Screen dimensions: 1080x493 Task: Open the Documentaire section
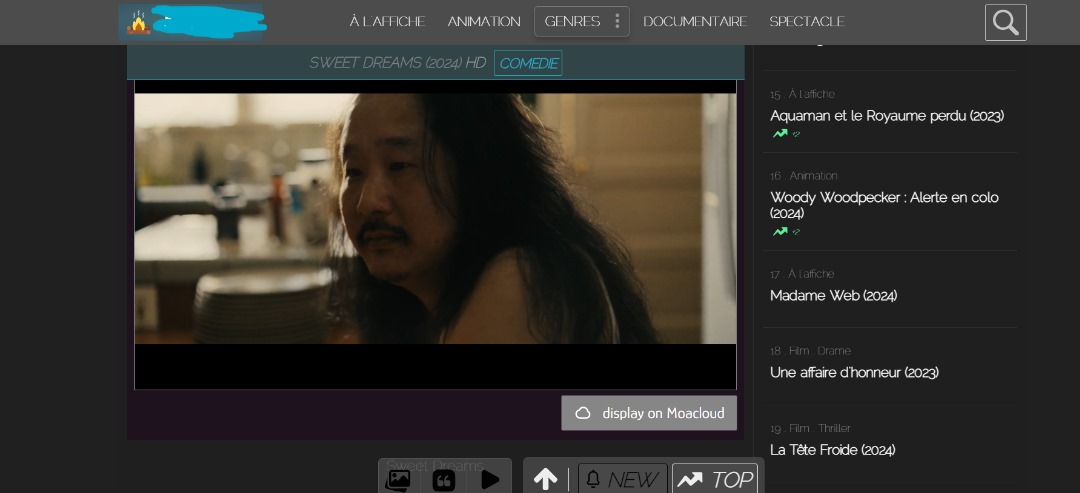click(x=695, y=21)
